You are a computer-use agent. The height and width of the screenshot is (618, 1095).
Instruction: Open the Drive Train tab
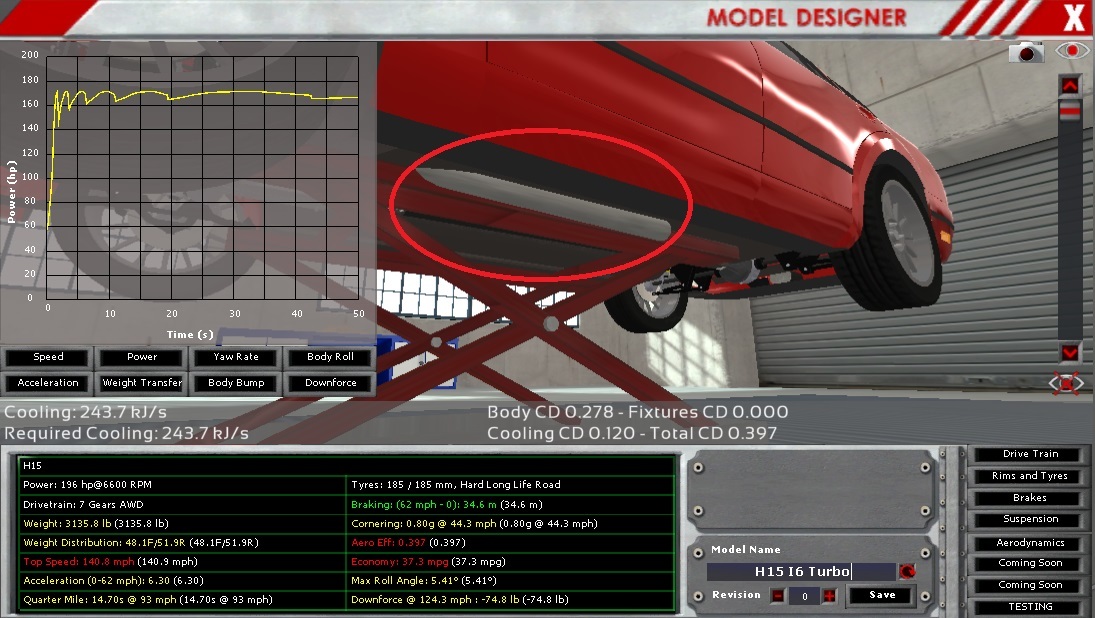pyautogui.click(x=1030, y=454)
